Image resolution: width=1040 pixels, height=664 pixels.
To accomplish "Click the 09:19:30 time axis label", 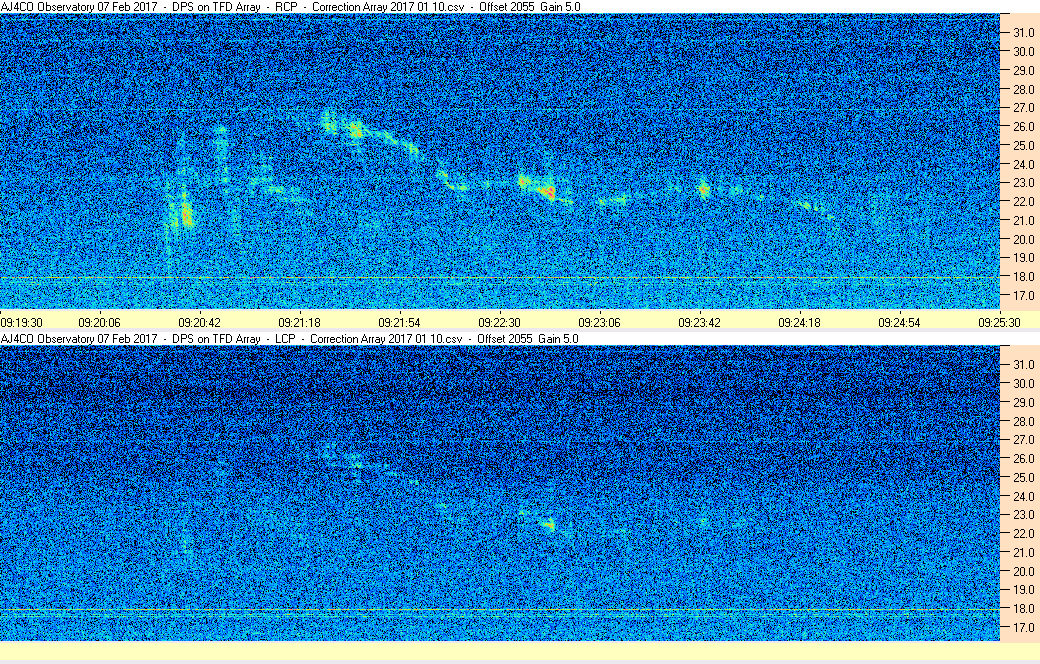I will (21, 323).
